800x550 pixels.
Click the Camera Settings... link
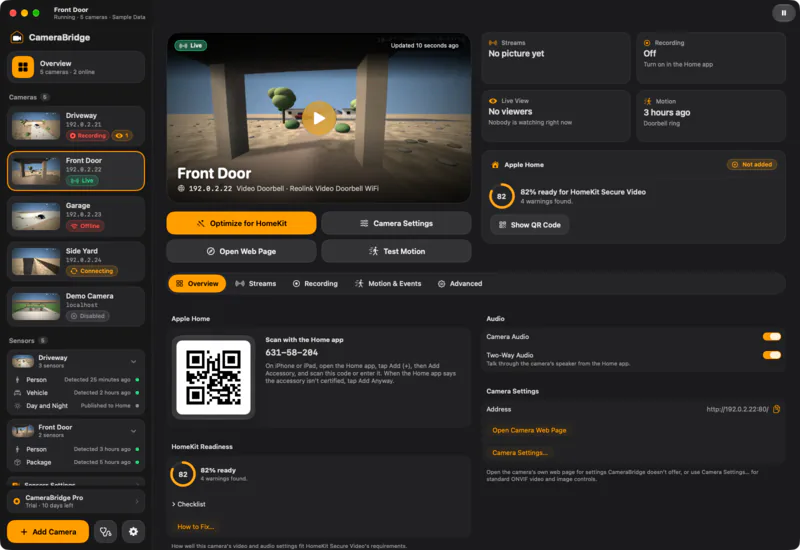520,453
